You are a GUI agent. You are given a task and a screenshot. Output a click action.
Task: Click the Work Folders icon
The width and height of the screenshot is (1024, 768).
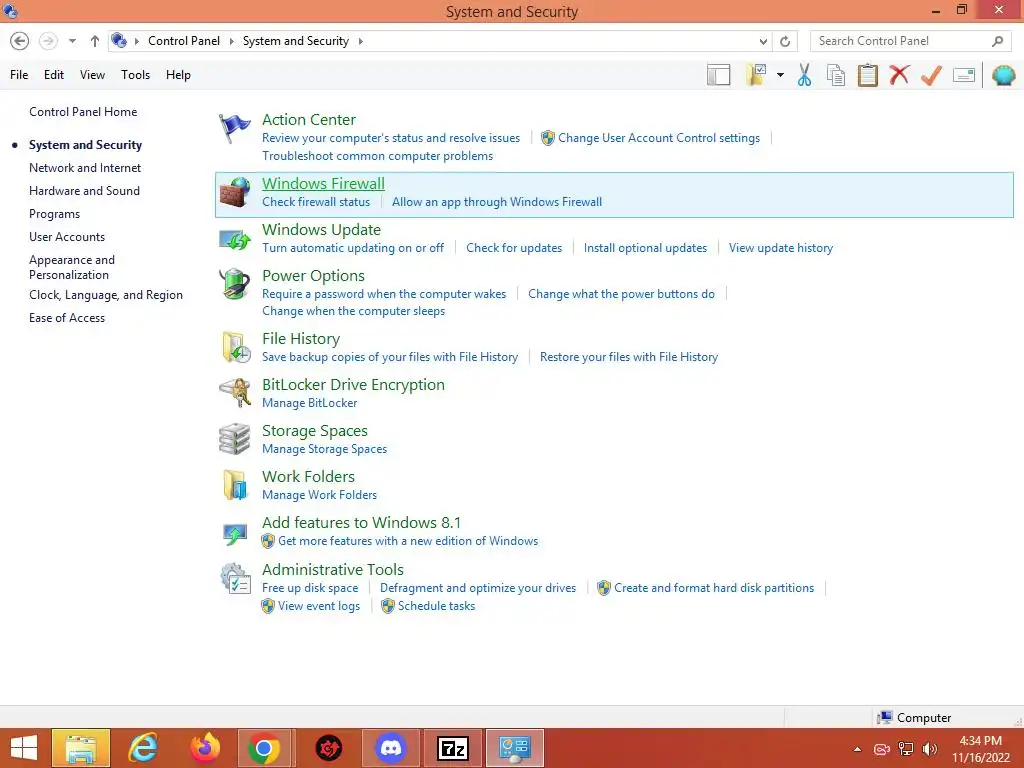click(x=234, y=485)
